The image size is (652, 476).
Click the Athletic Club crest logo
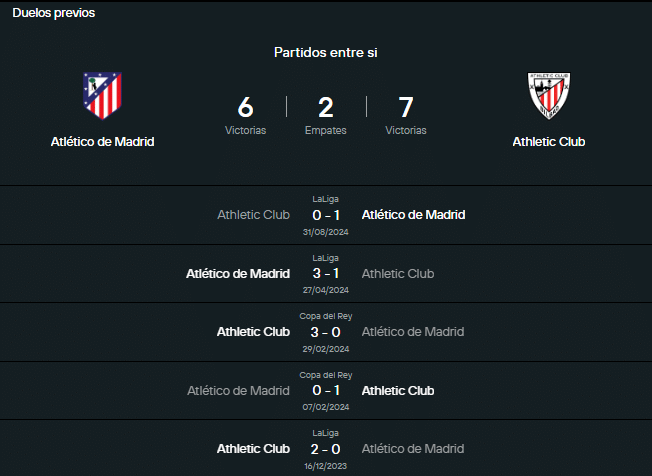click(548, 95)
